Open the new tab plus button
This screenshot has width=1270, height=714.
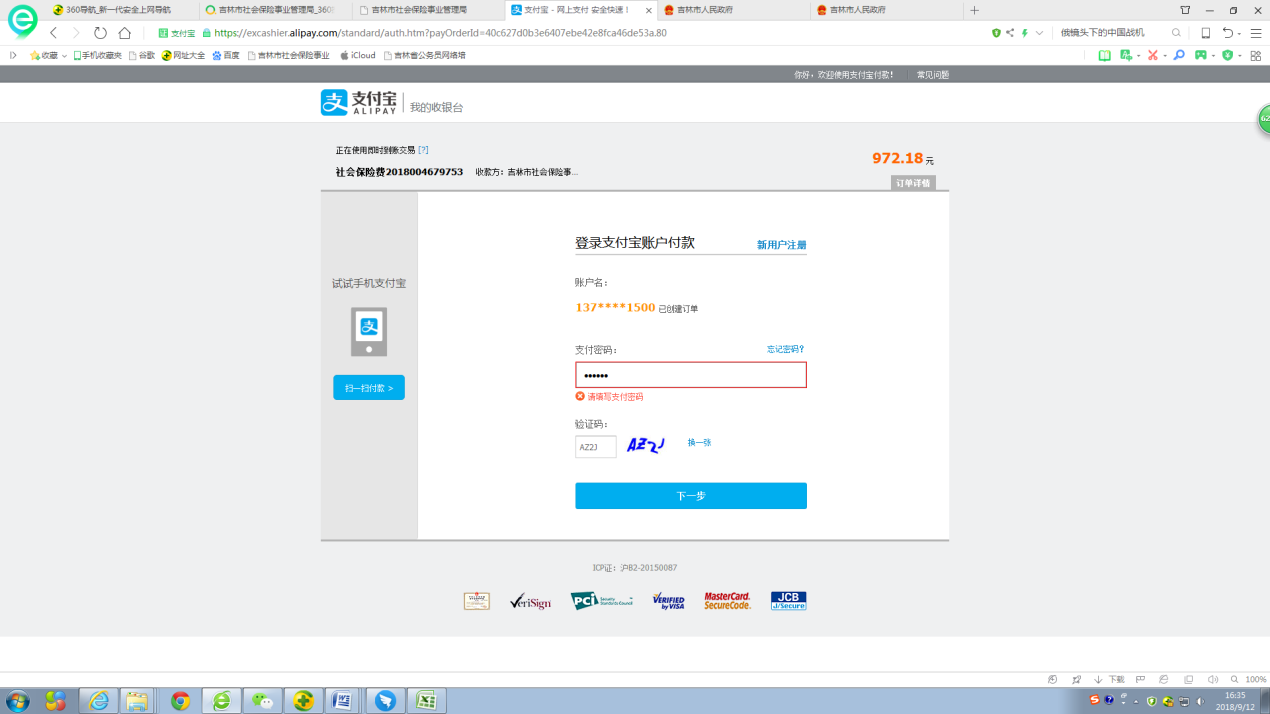(975, 10)
